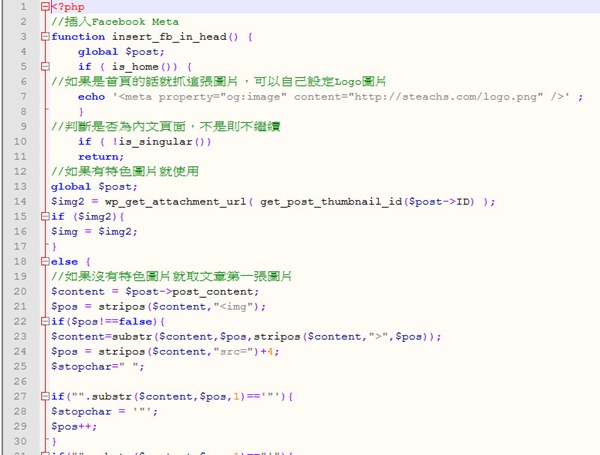Click line number 7 in margin
This screenshot has width=600, height=455.
tap(24, 96)
